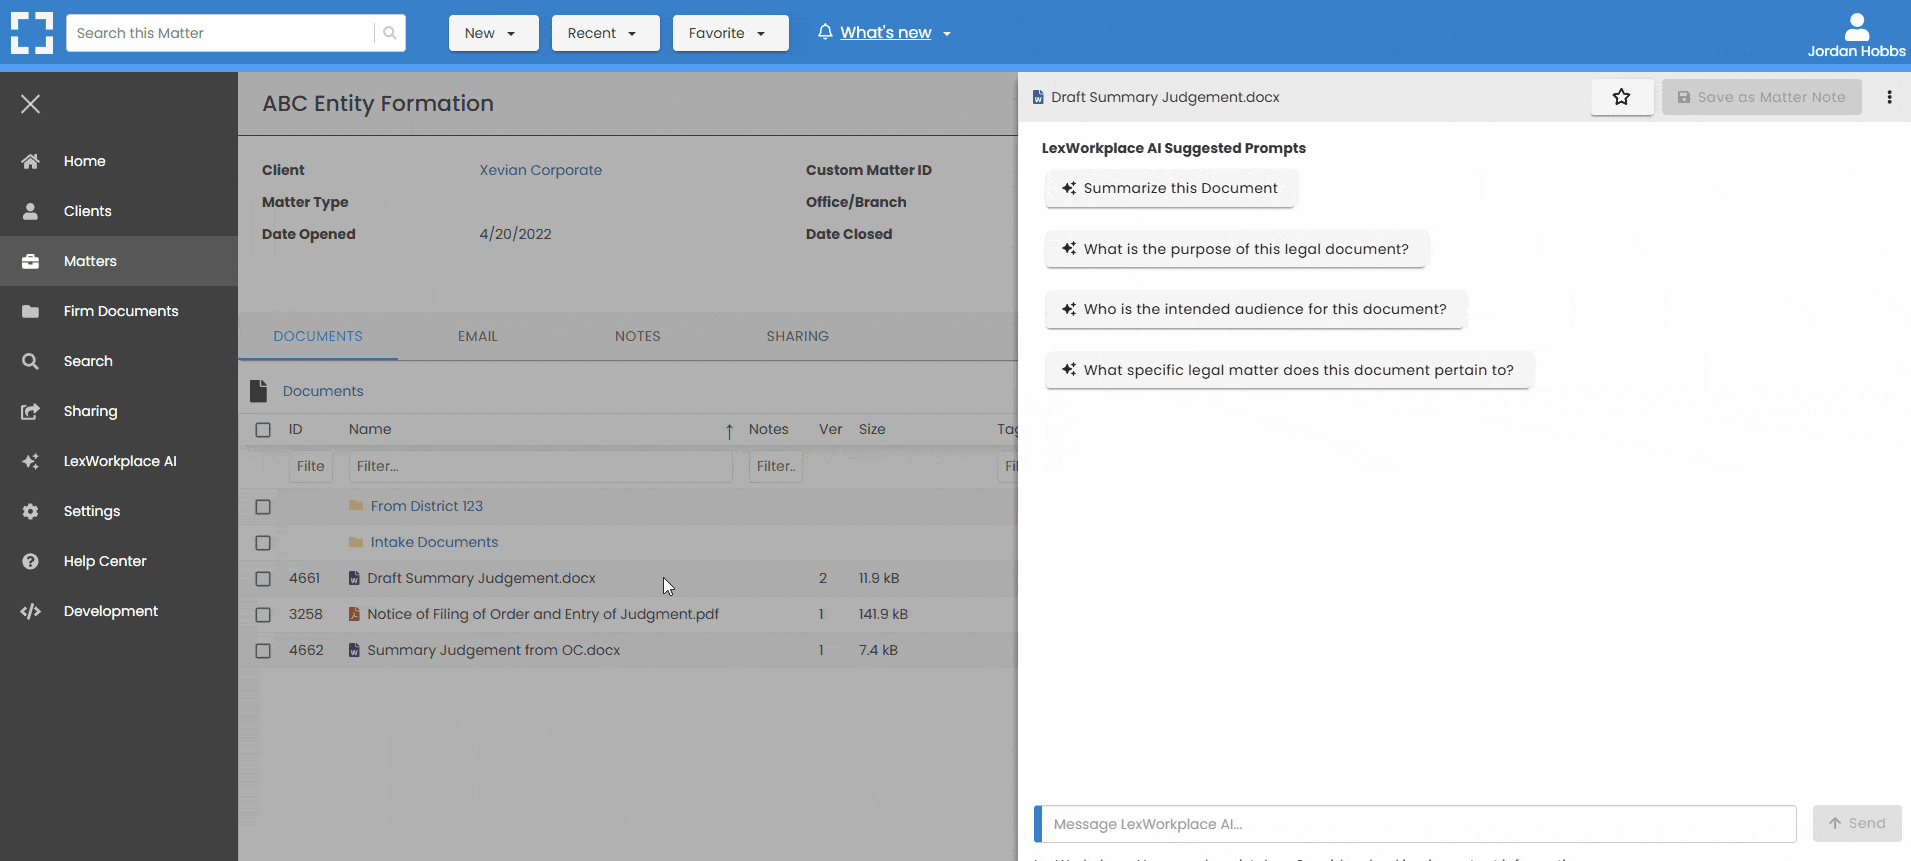Click the Search this Matter input field
The height and width of the screenshot is (861, 1911).
pos(220,33)
